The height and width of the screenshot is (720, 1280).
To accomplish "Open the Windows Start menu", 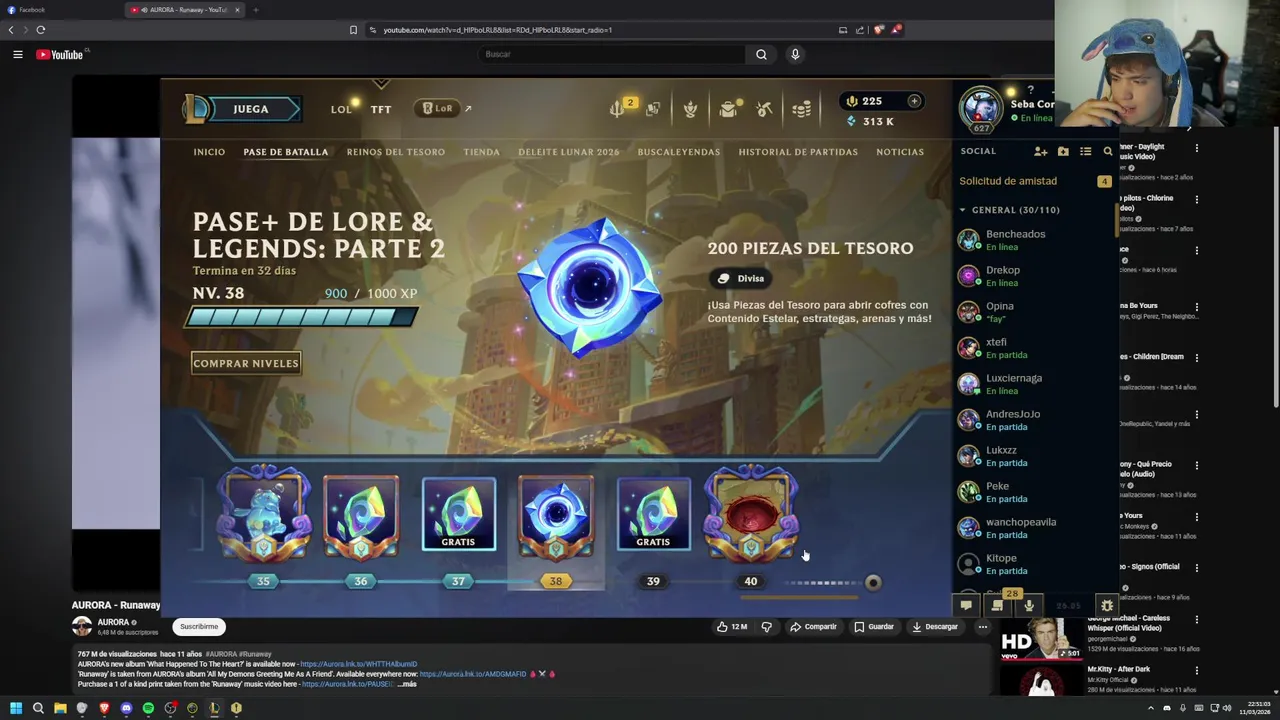I will coord(15,708).
